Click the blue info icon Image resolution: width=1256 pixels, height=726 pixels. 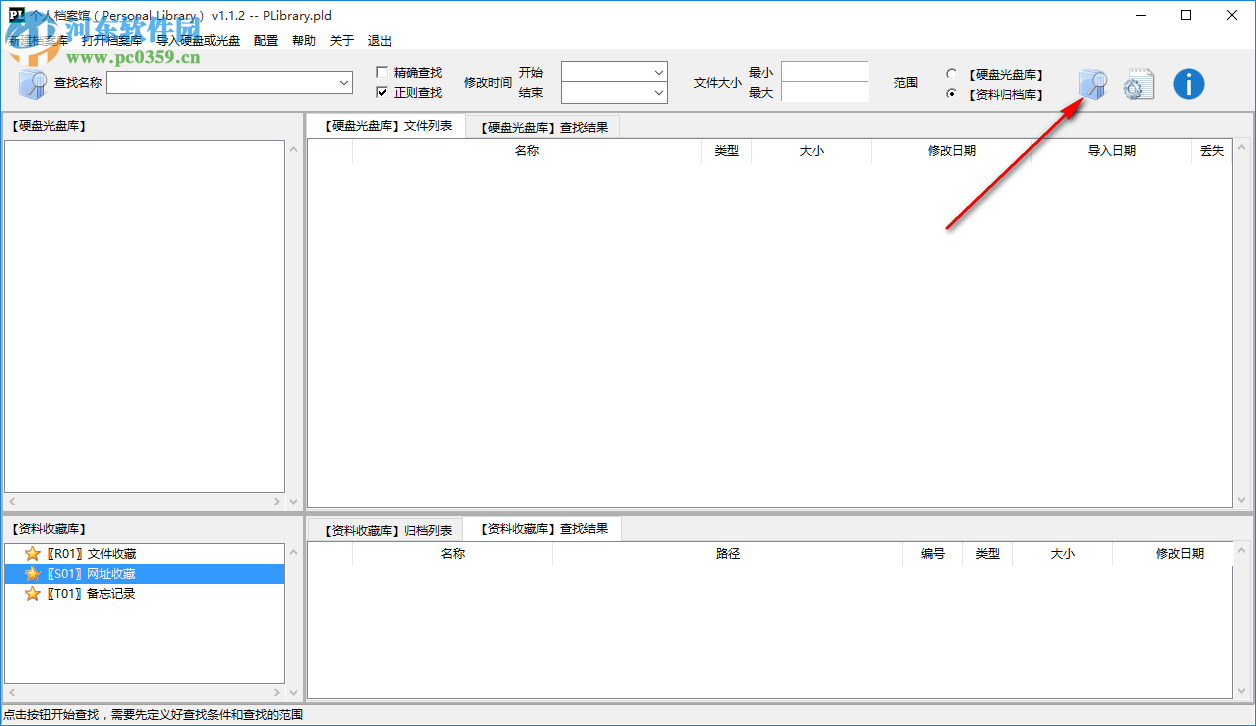click(1188, 84)
